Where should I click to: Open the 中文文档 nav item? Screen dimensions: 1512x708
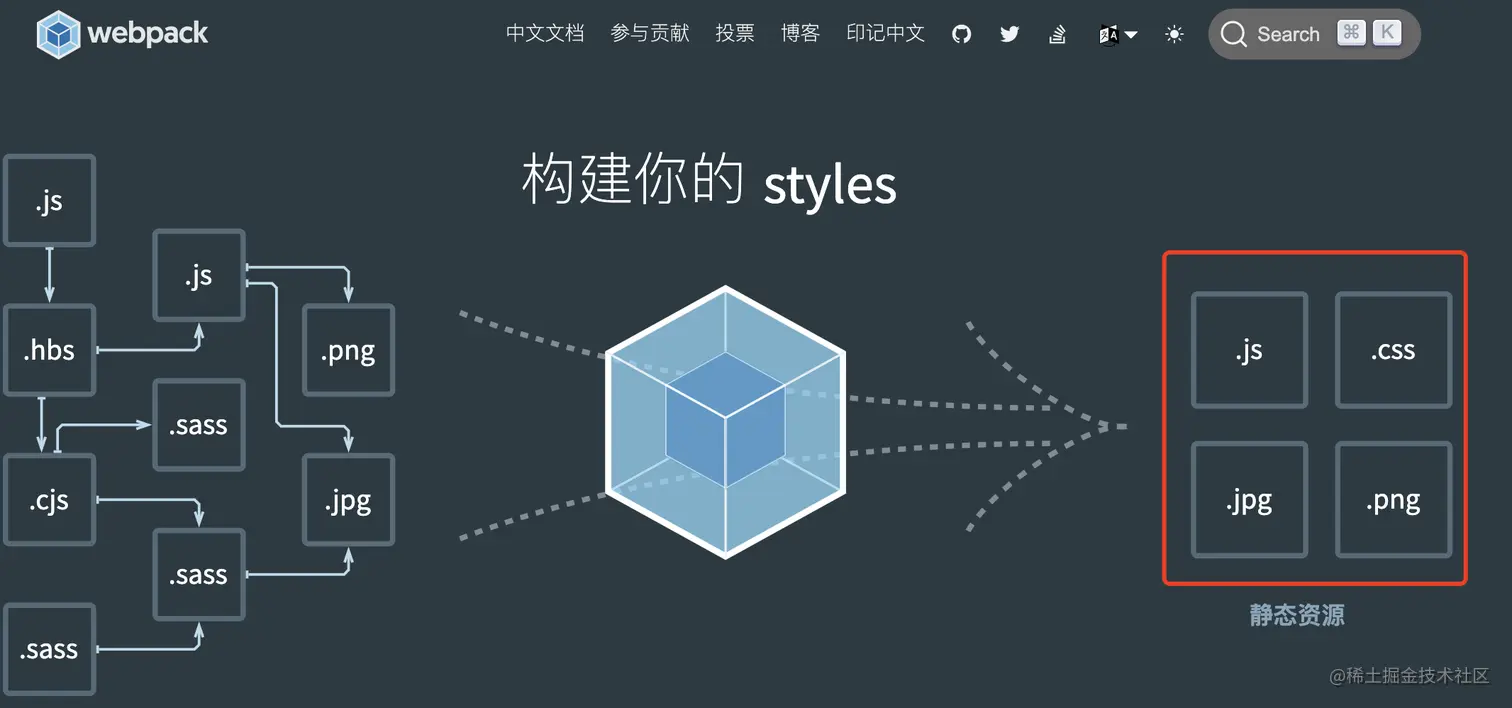tap(545, 33)
